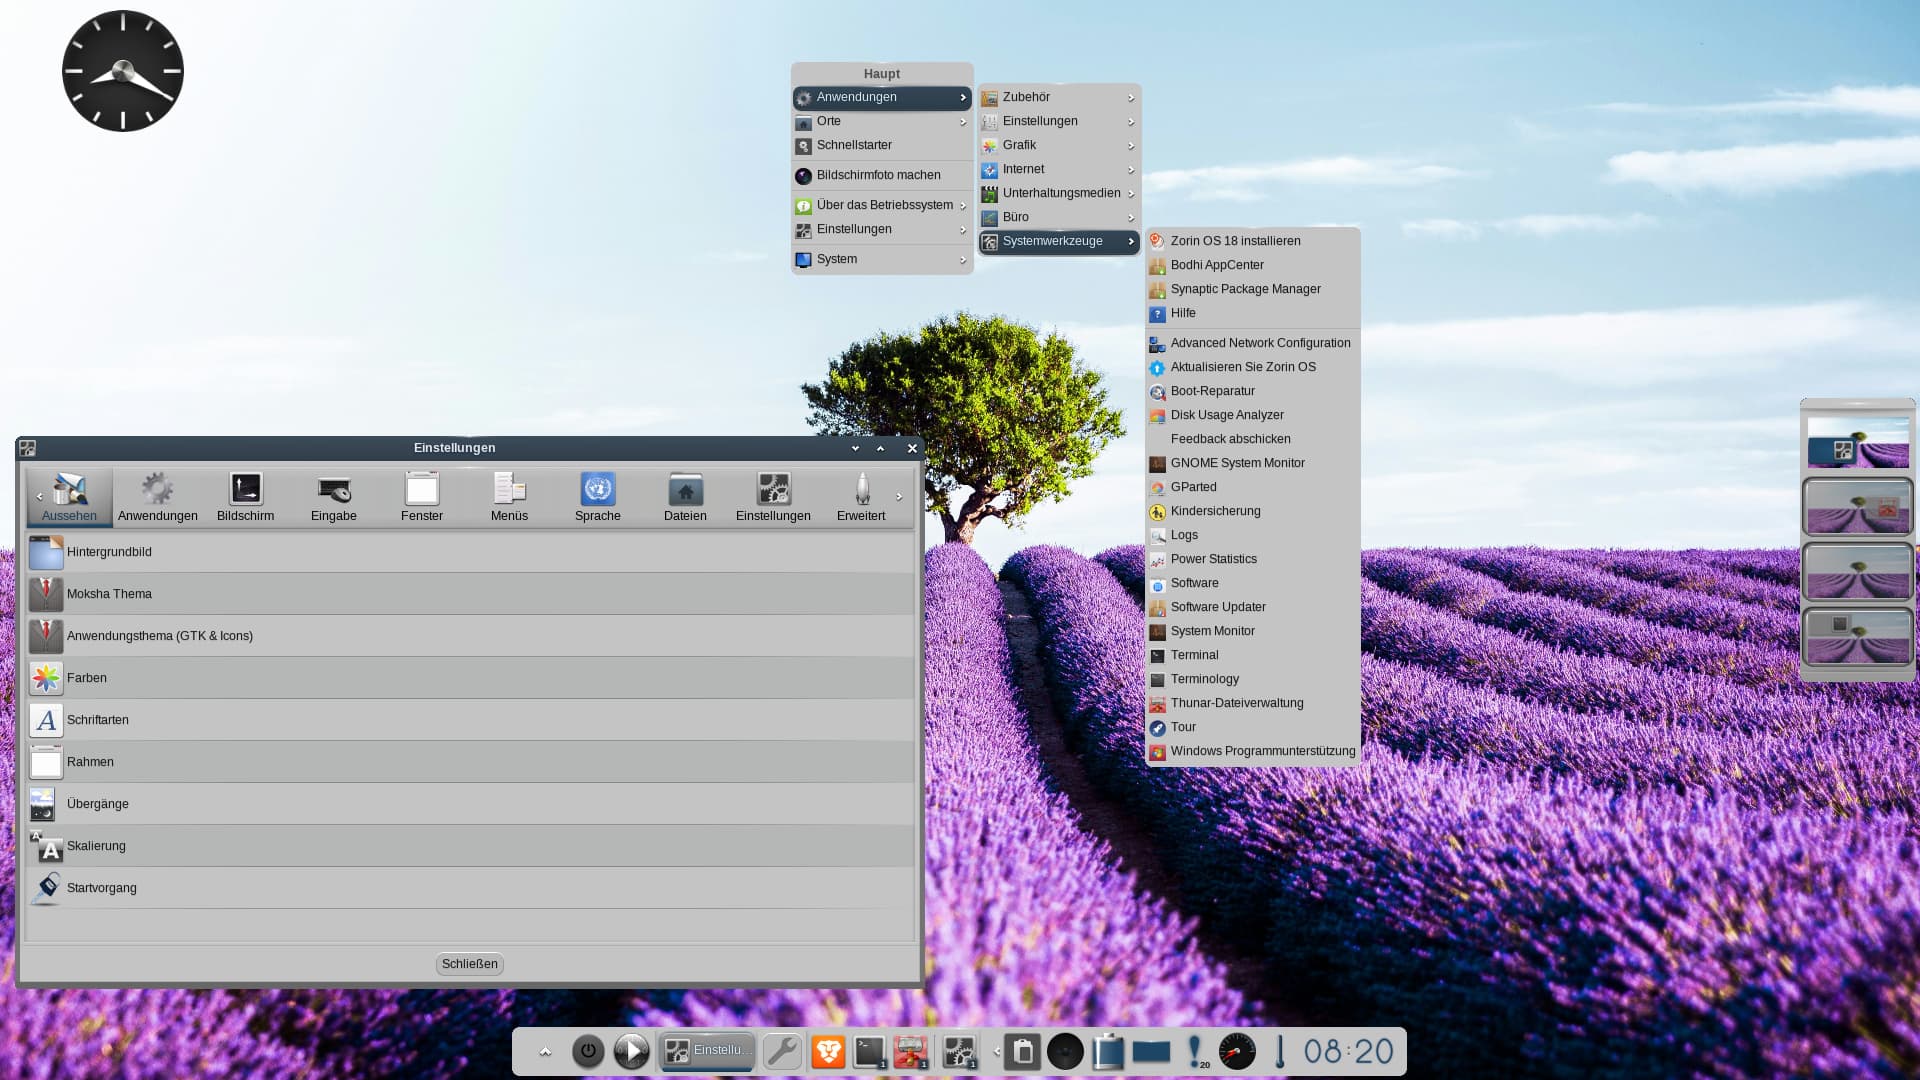Screen dimensions: 1920x1080
Task: Open the Hintergrundbild settings item
Action: coord(109,552)
